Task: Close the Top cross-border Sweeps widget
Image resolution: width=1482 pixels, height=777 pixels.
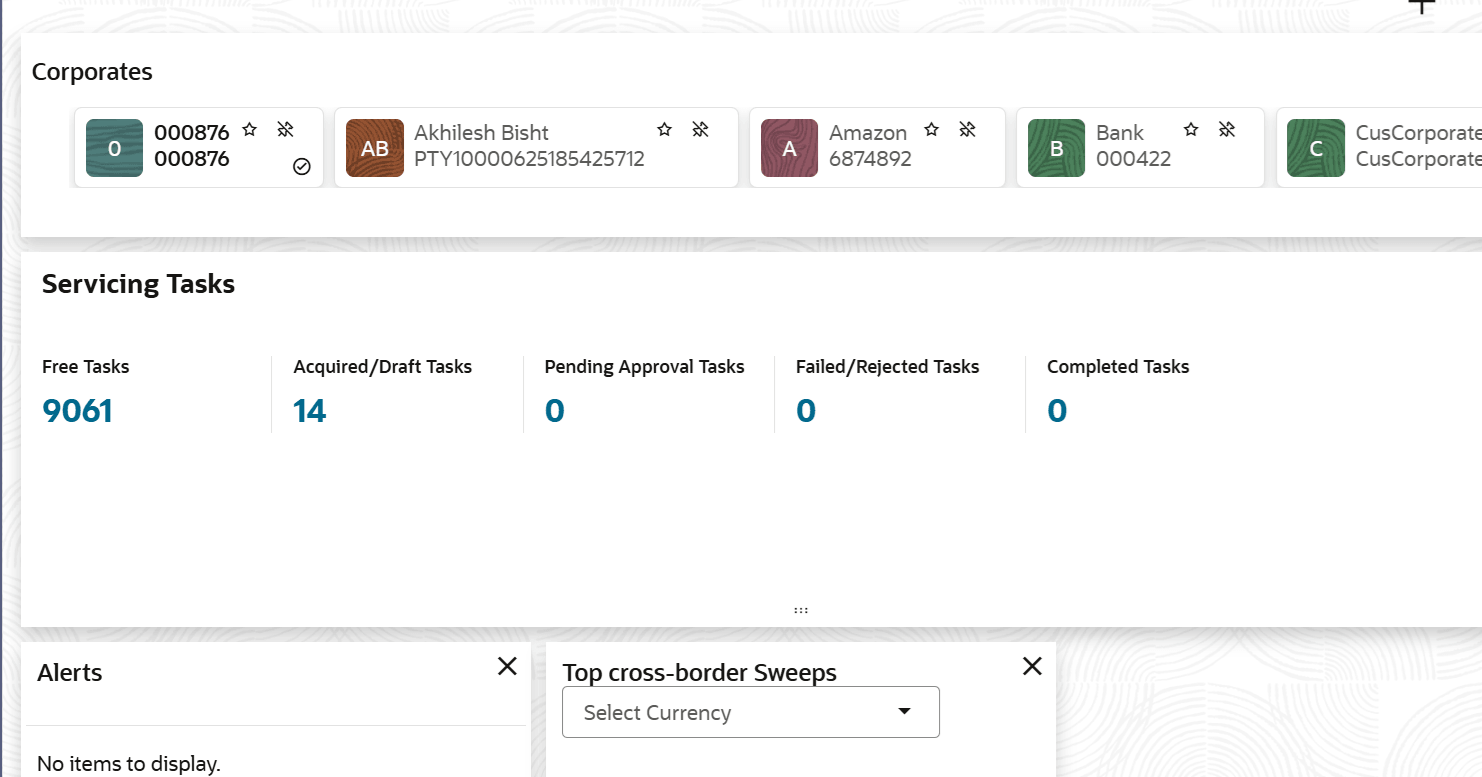Action: [x=1032, y=666]
